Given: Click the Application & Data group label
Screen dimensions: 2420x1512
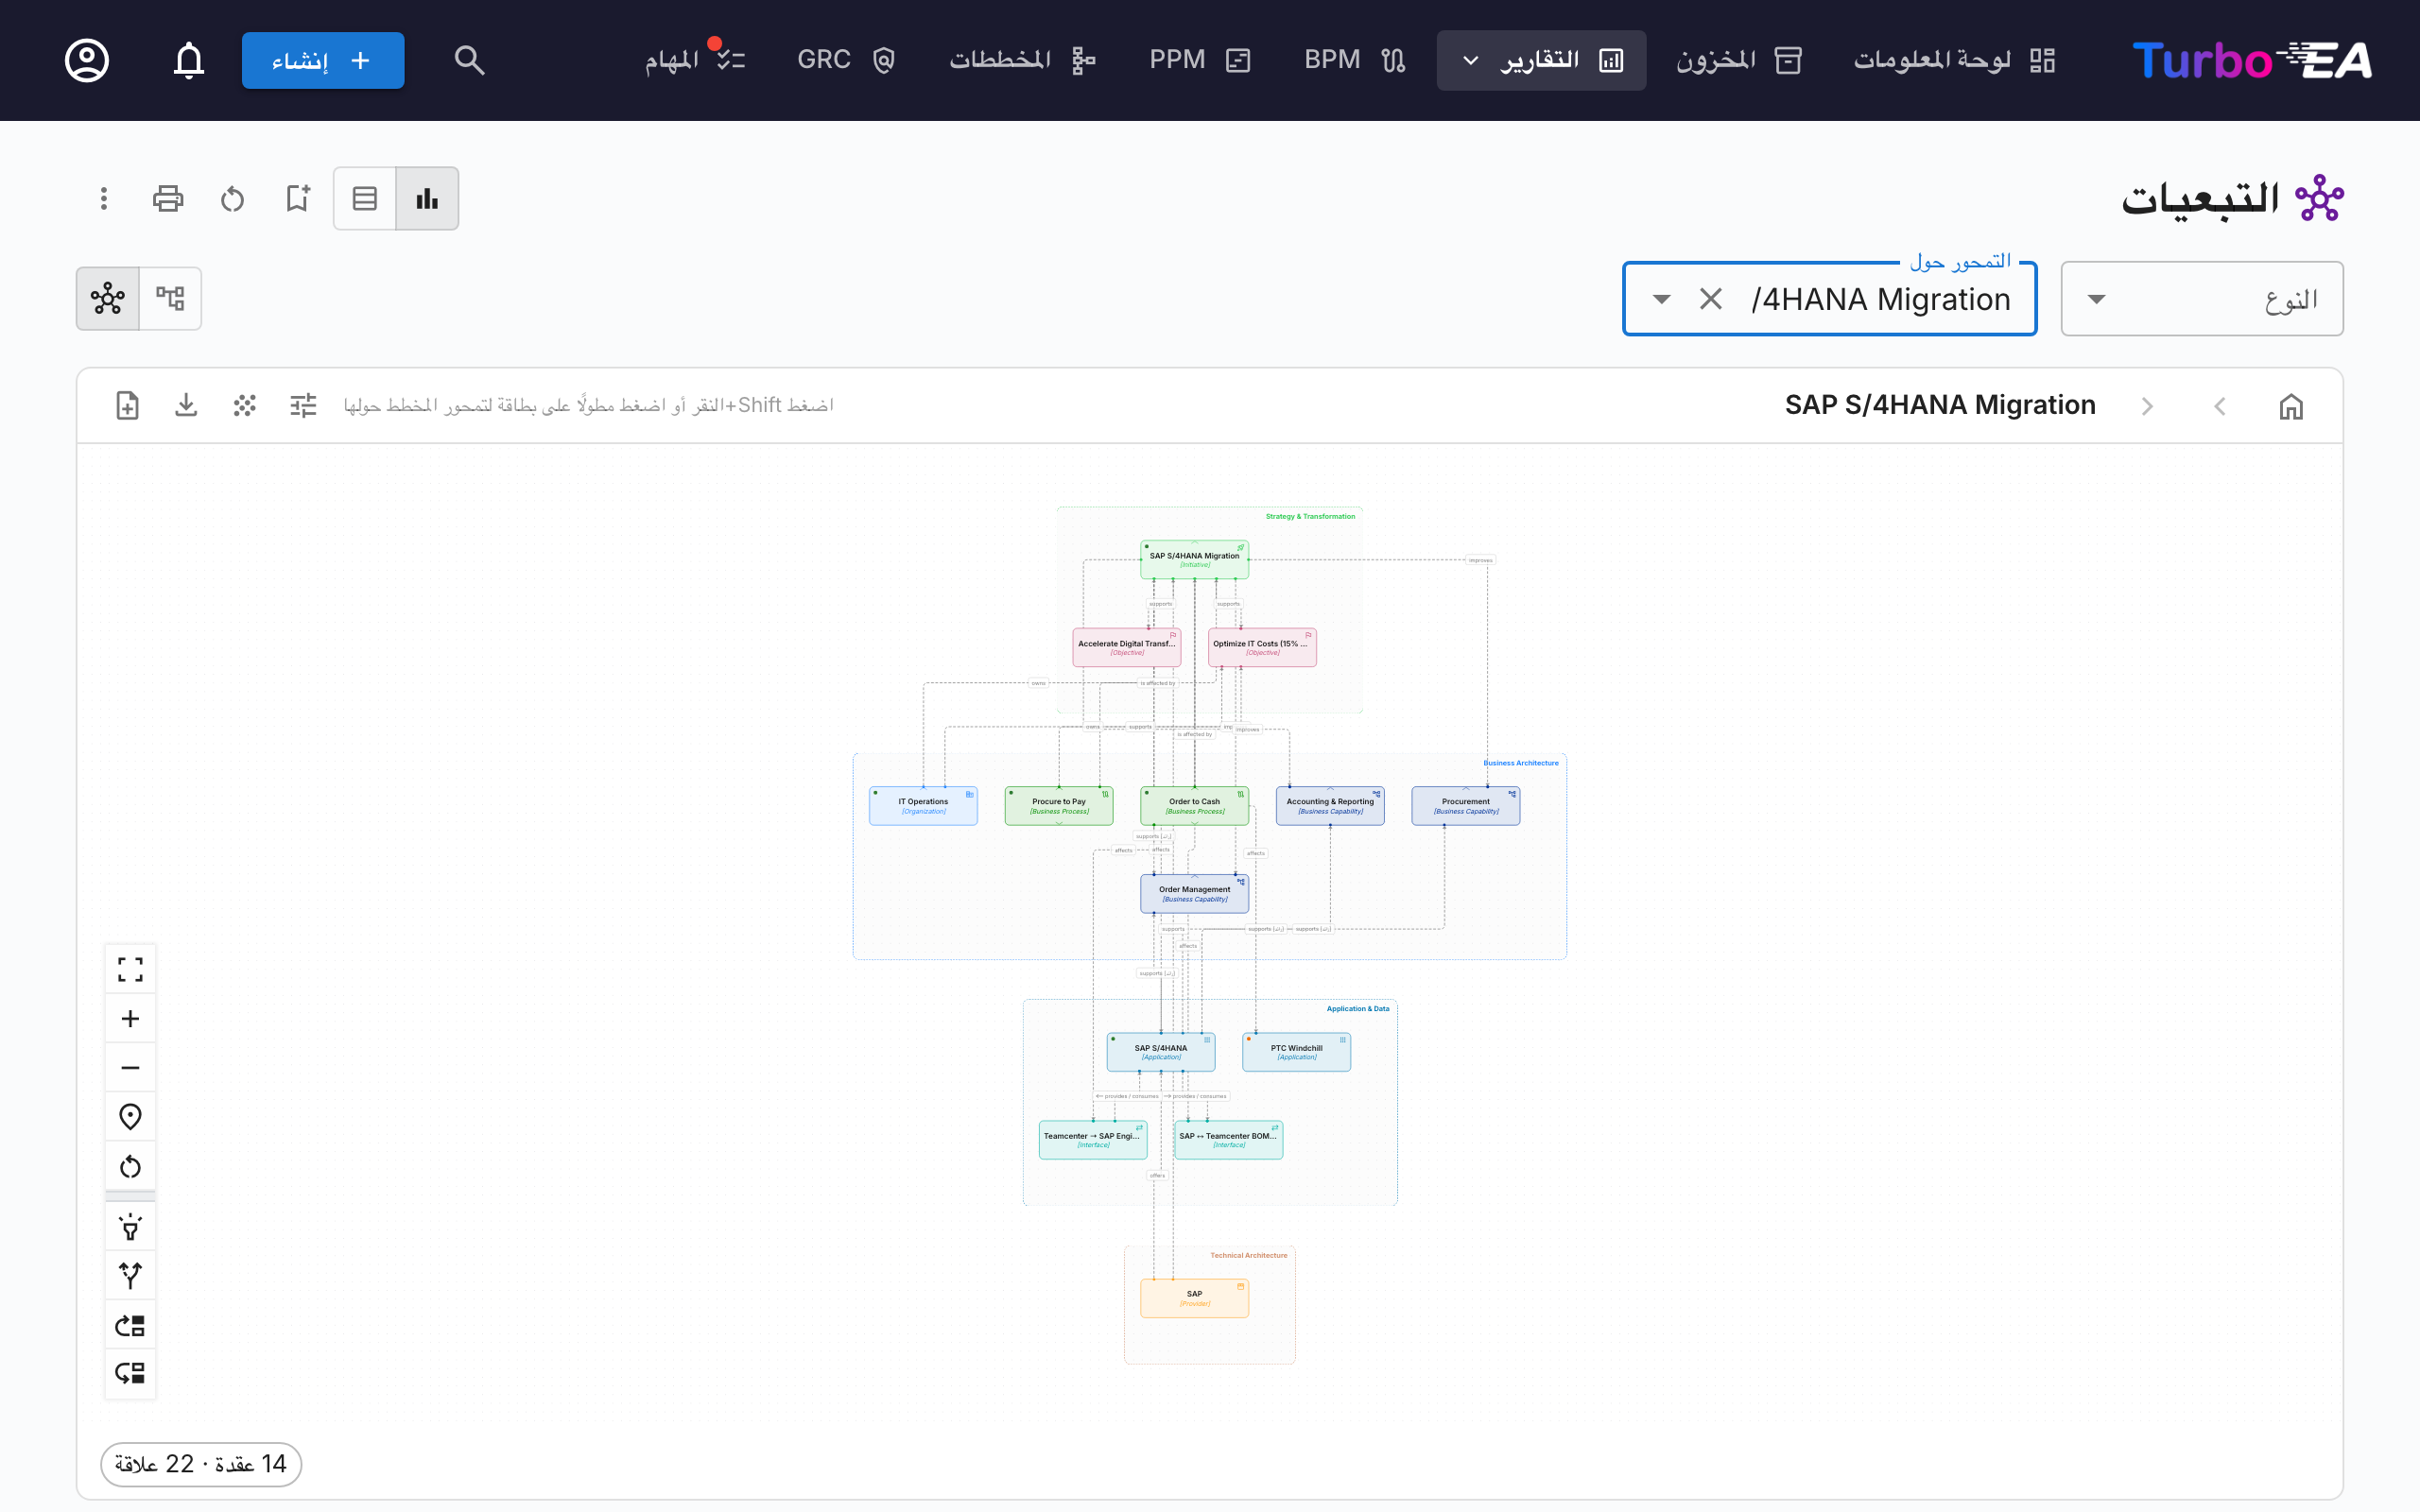Looking at the screenshot, I should tap(1357, 1009).
